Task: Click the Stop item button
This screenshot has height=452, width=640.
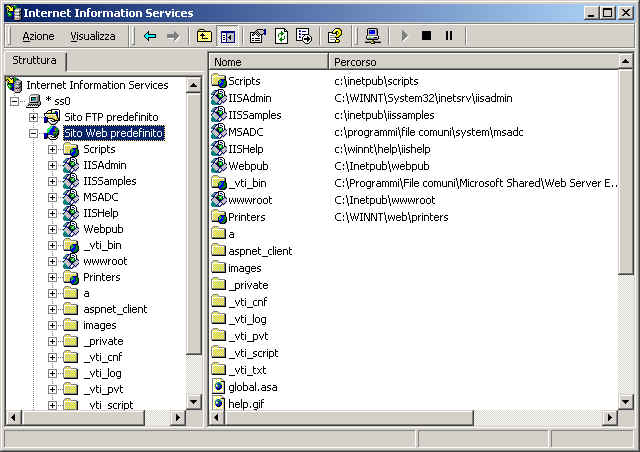Action: [x=427, y=36]
